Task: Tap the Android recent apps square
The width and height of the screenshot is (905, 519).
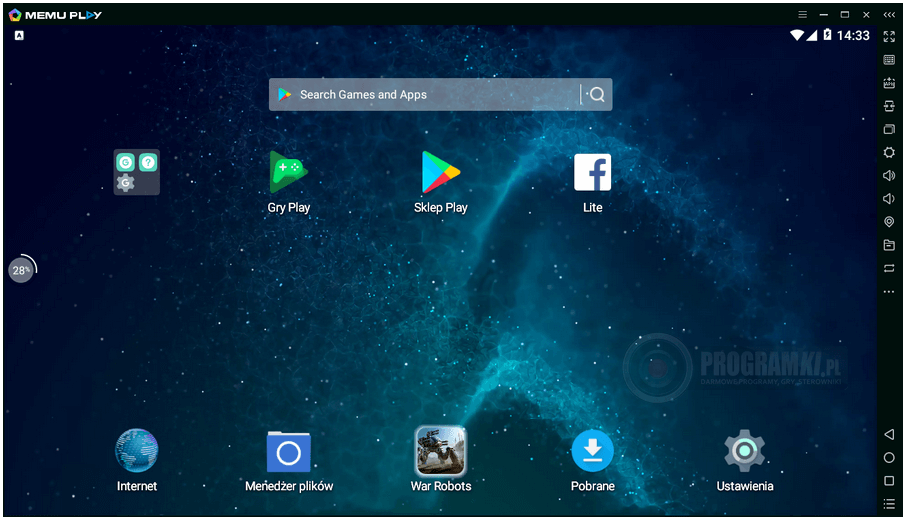Action: click(889, 481)
